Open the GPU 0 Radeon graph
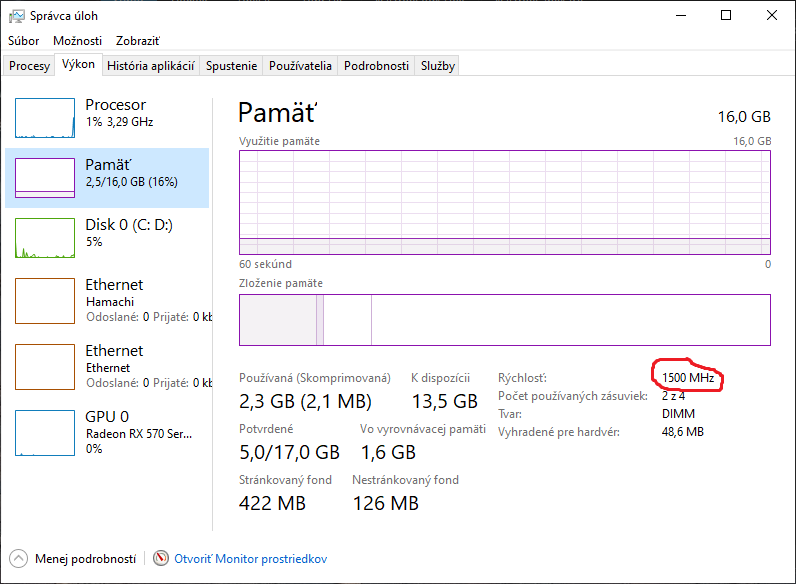796x584 pixels. (45, 434)
